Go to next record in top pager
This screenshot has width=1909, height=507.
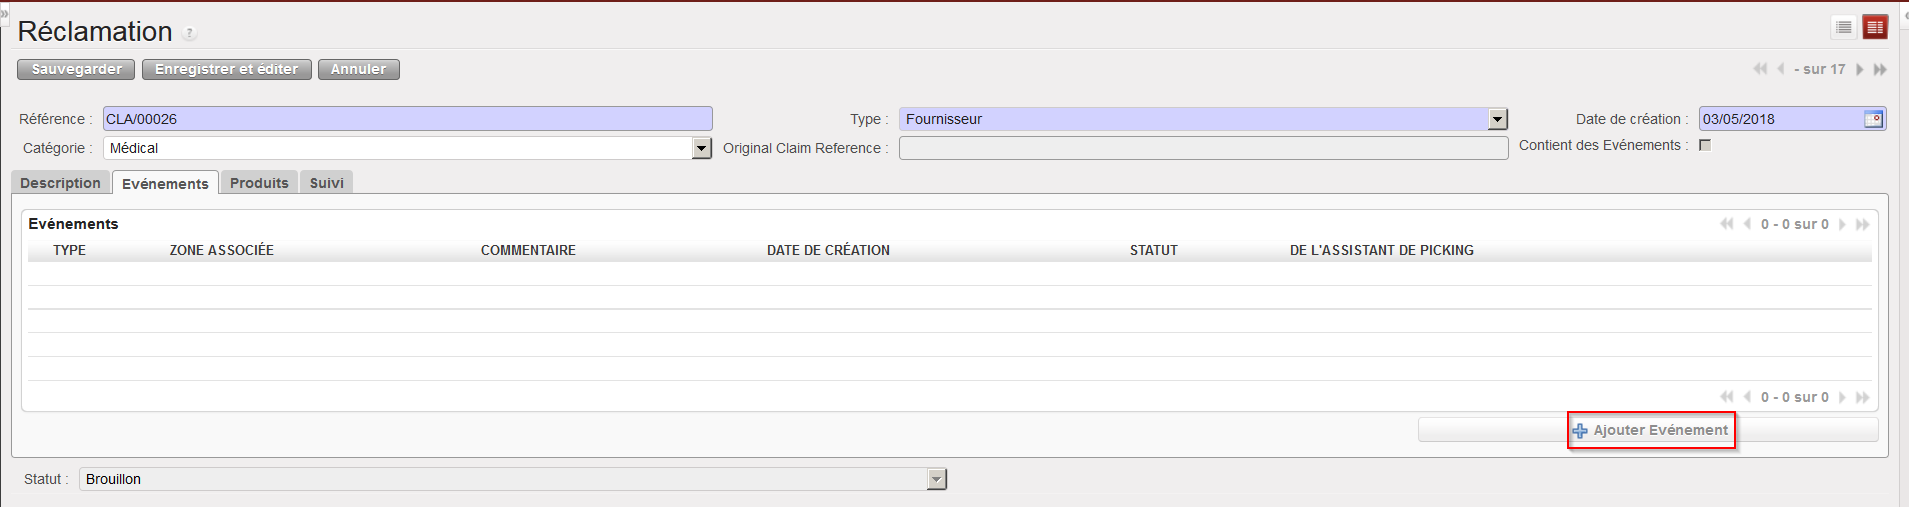(x=1859, y=69)
